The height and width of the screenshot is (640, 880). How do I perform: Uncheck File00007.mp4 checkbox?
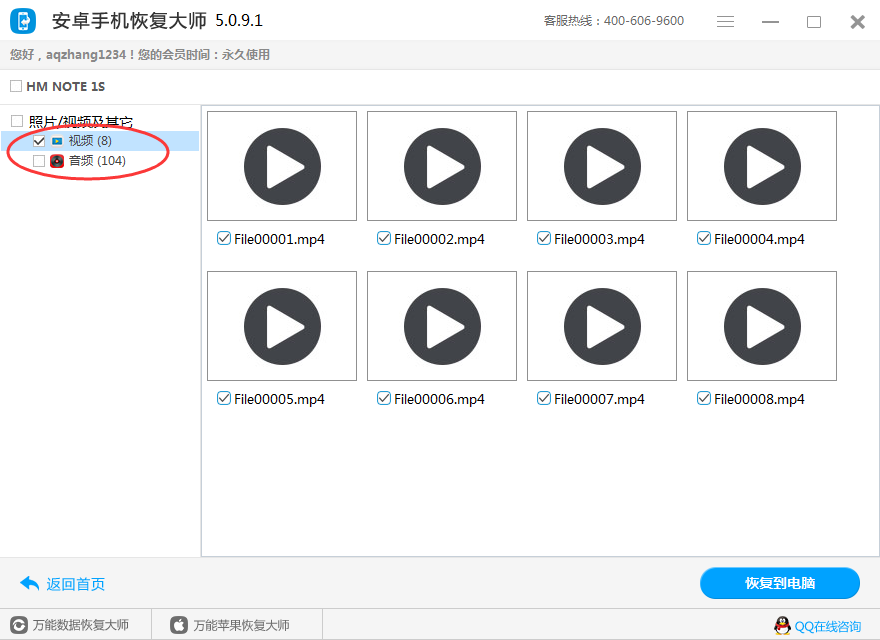point(543,398)
